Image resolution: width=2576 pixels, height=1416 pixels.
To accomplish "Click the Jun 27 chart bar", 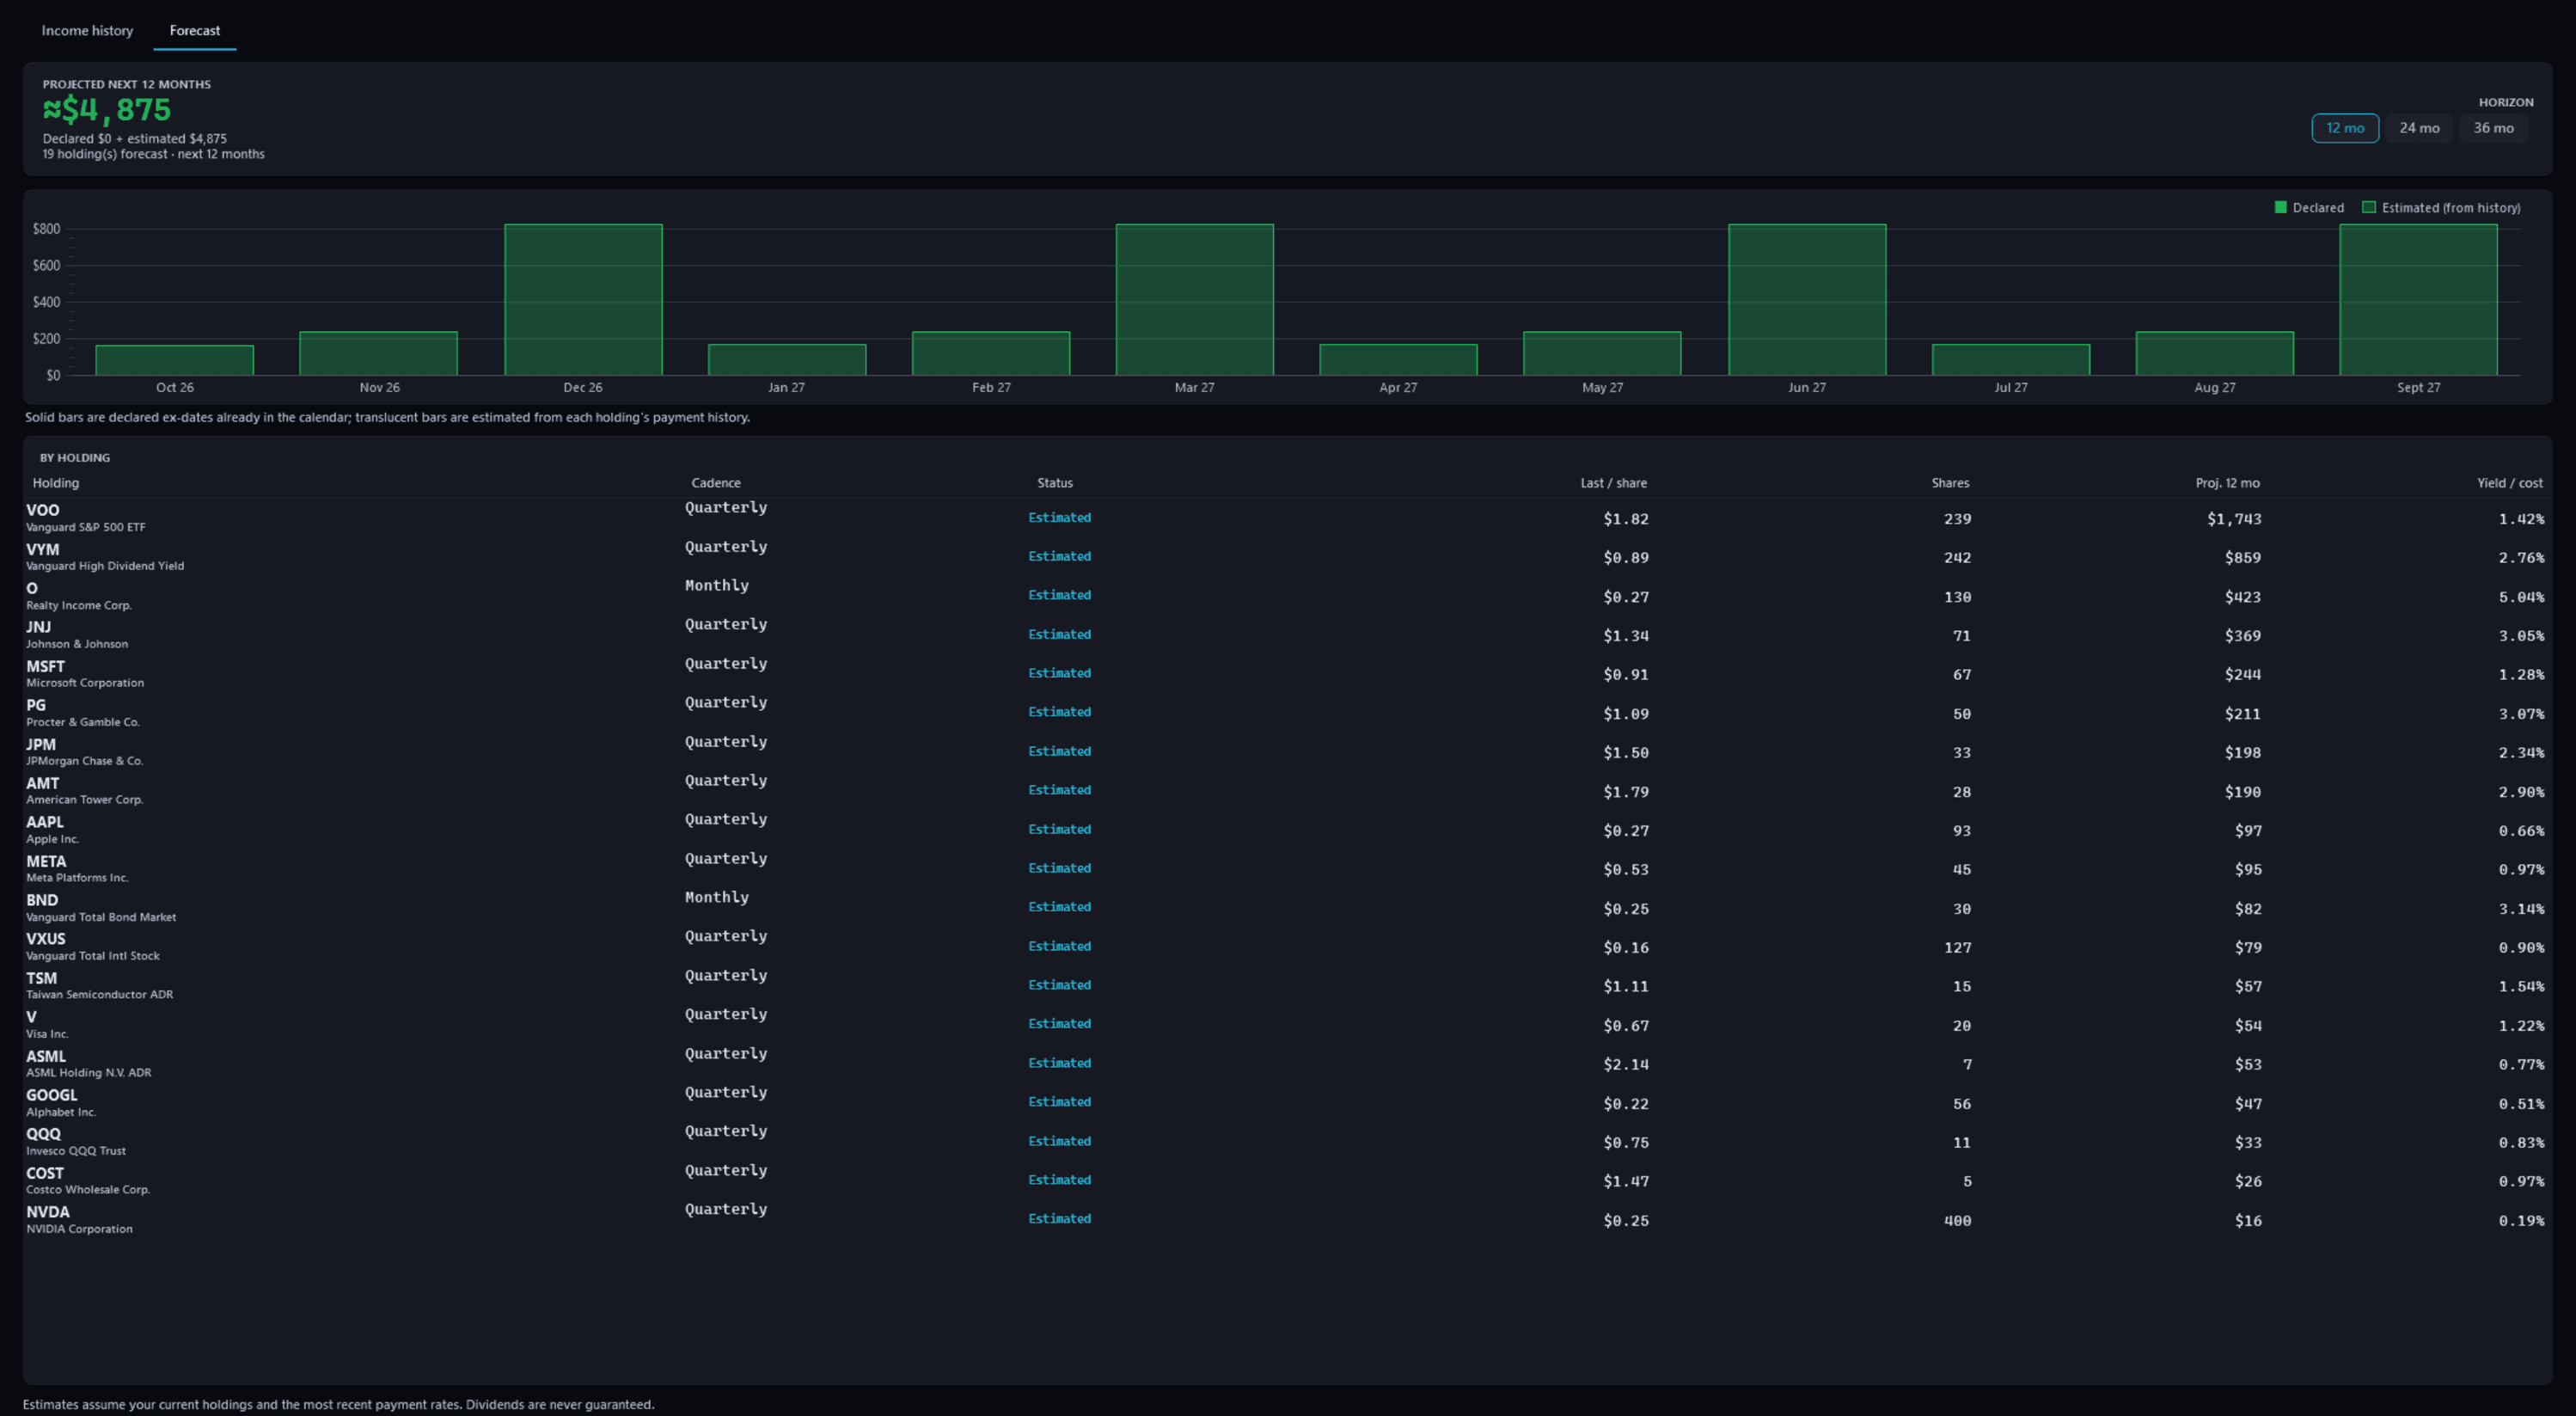I will click(1806, 300).
